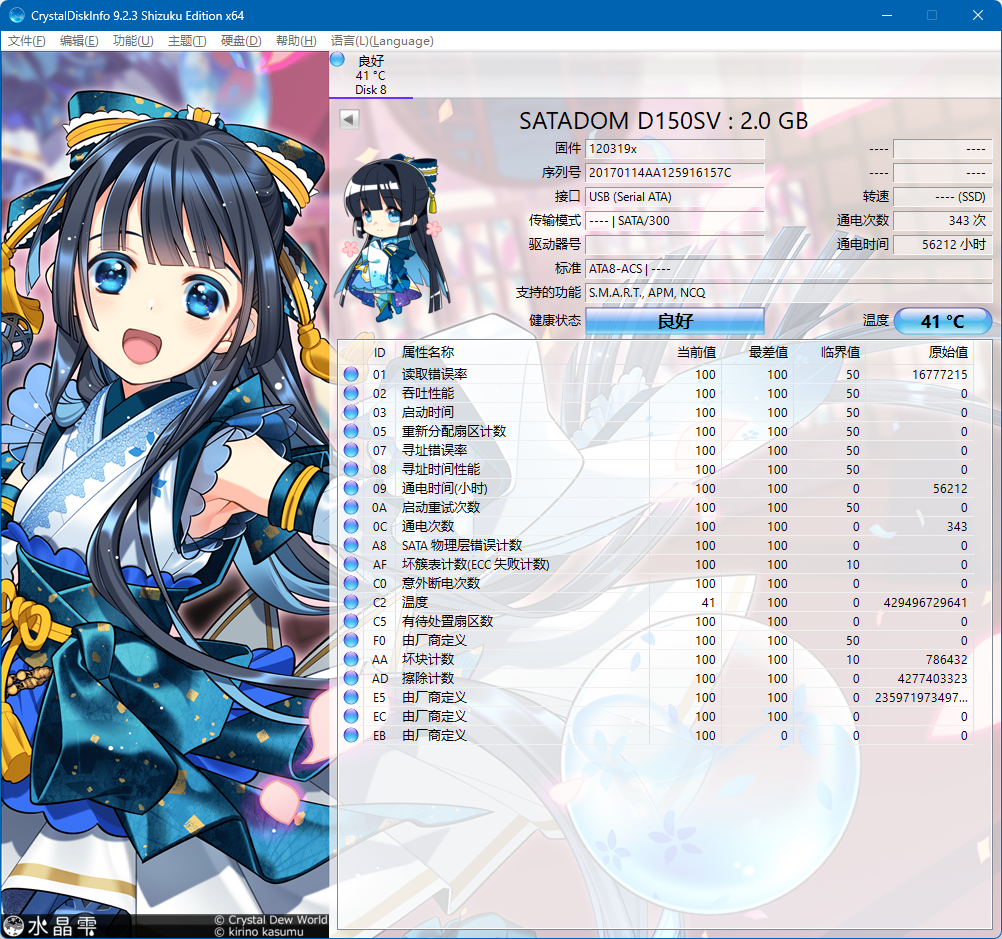Click the status orb of row C5 有待处置扇区数
Viewport: 1002px width, 939px height.
(x=351, y=621)
